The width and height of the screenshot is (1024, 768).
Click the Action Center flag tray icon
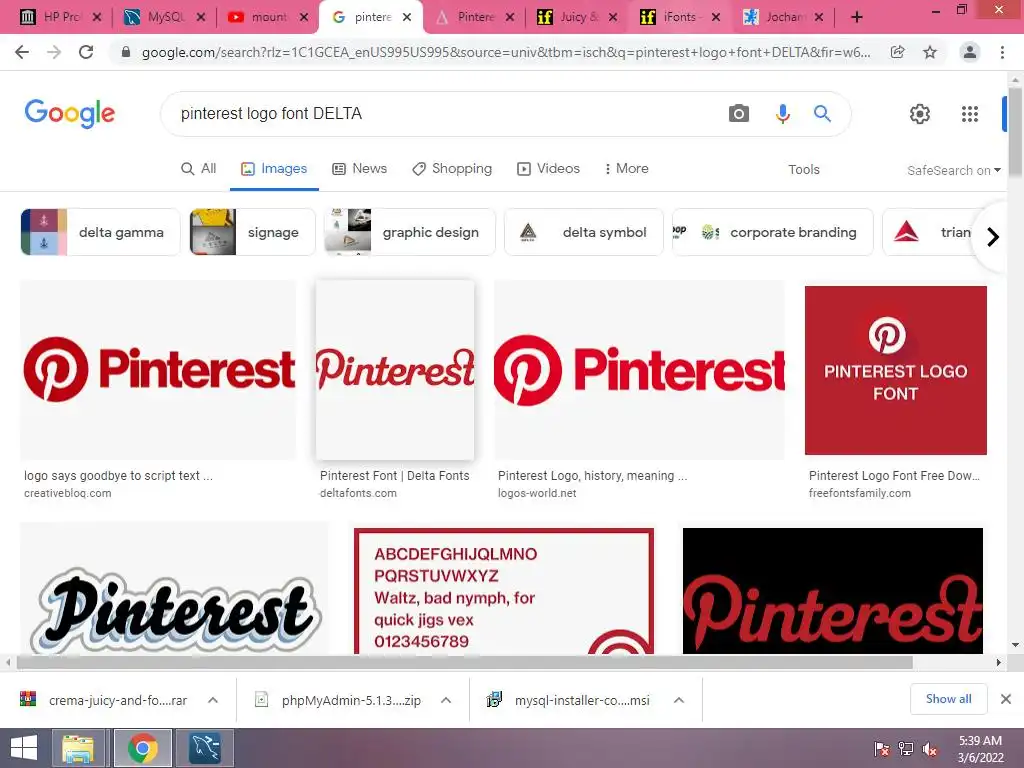coord(882,749)
